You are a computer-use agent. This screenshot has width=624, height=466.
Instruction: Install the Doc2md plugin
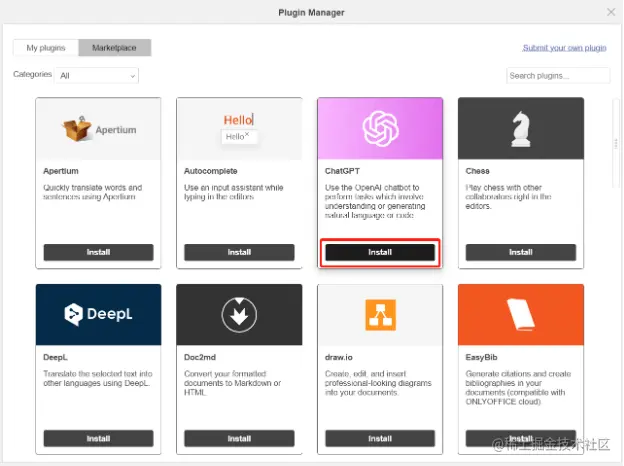pyautogui.click(x=239, y=439)
